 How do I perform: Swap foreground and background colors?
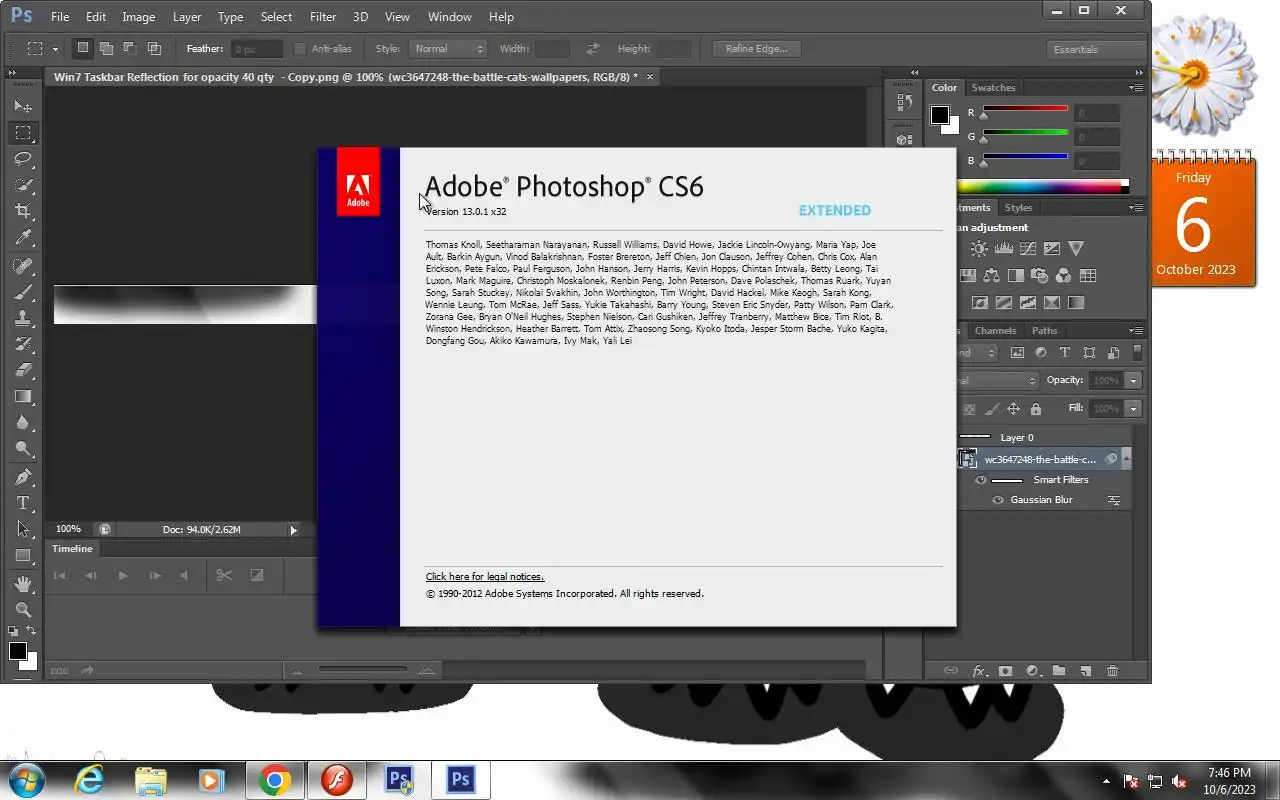pyautogui.click(x=31, y=631)
